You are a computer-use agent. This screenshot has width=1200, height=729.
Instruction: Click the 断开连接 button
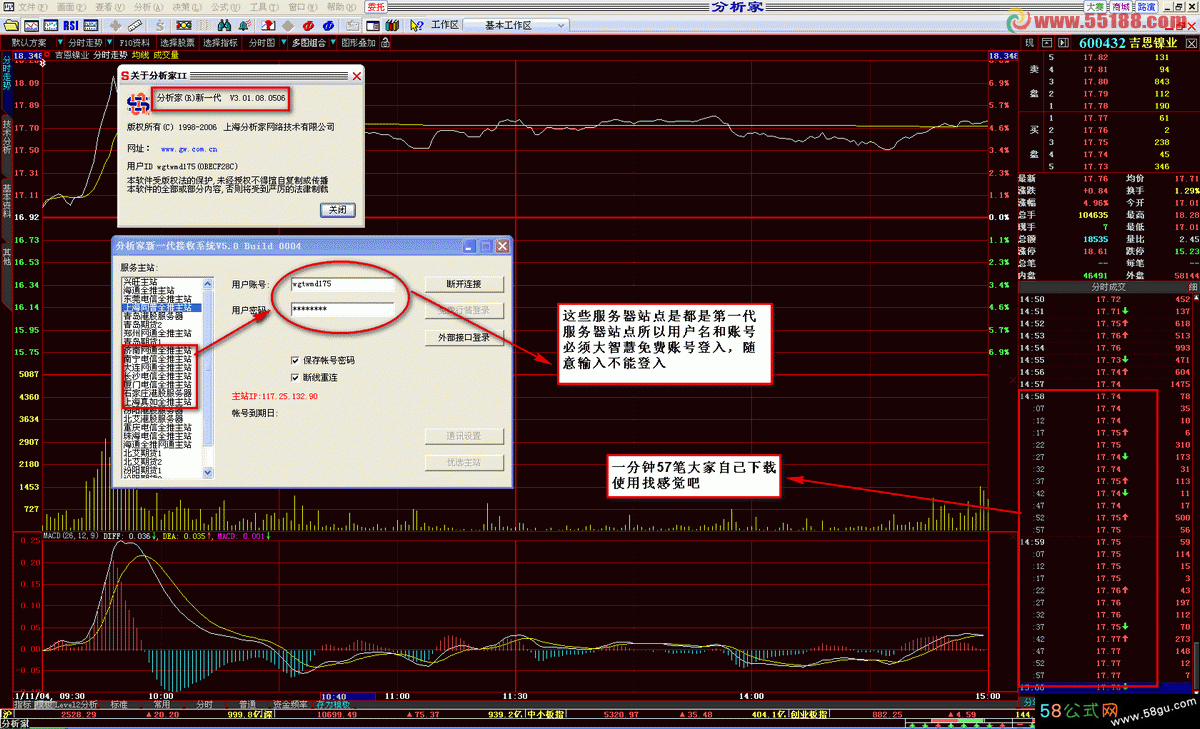point(463,284)
